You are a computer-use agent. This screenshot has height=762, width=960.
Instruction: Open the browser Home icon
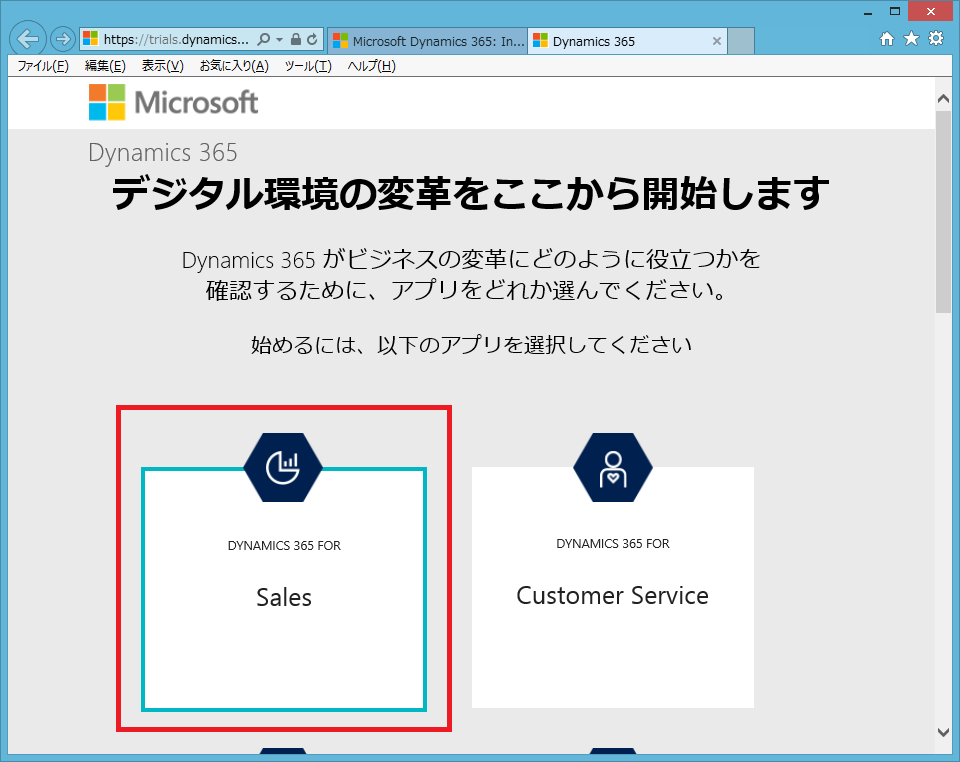(887, 39)
